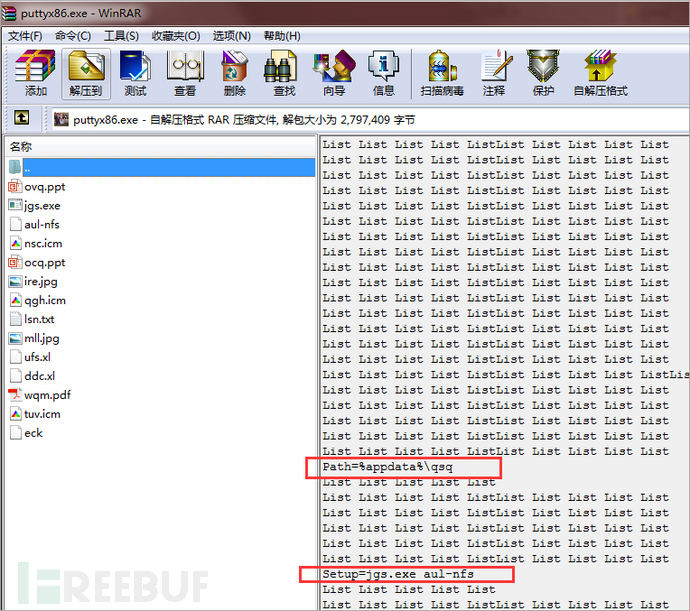The width and height of the screenshot is (690, 611).
Task: Click the mll.jpg image icon
Action: [15, 338]
